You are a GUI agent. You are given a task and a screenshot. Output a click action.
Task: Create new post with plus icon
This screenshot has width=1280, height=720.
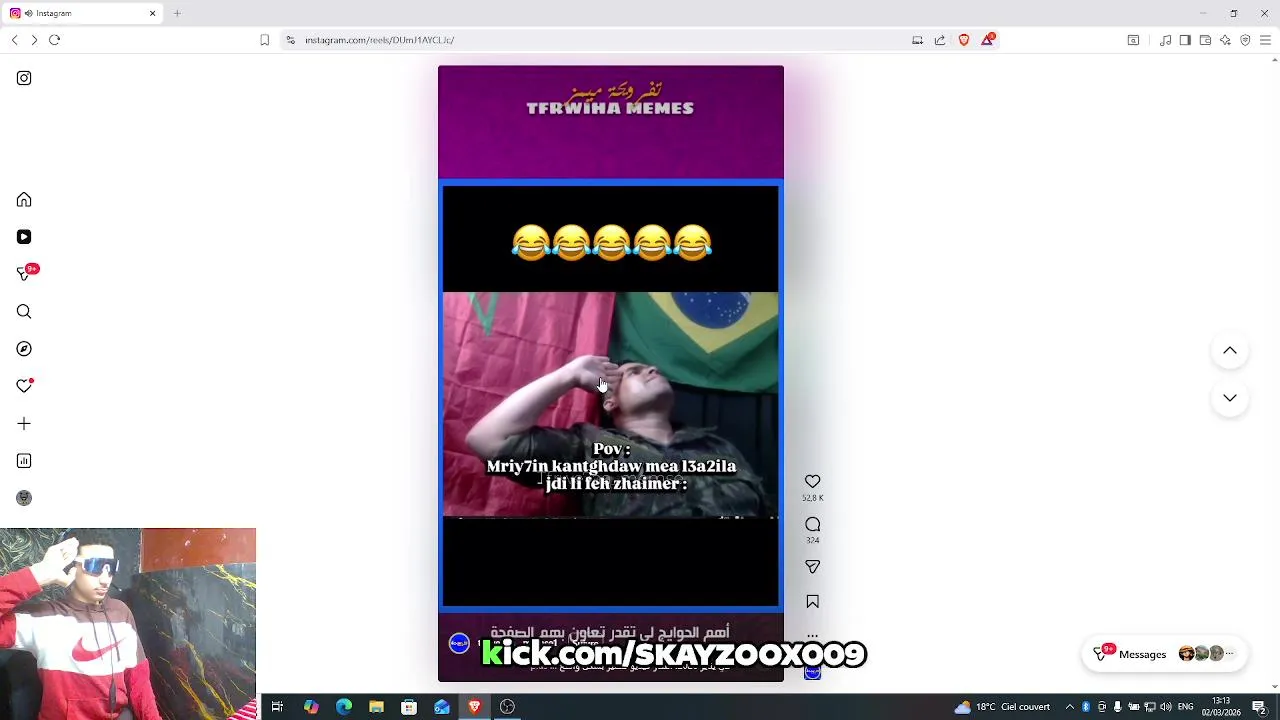[x=24, y=424]
